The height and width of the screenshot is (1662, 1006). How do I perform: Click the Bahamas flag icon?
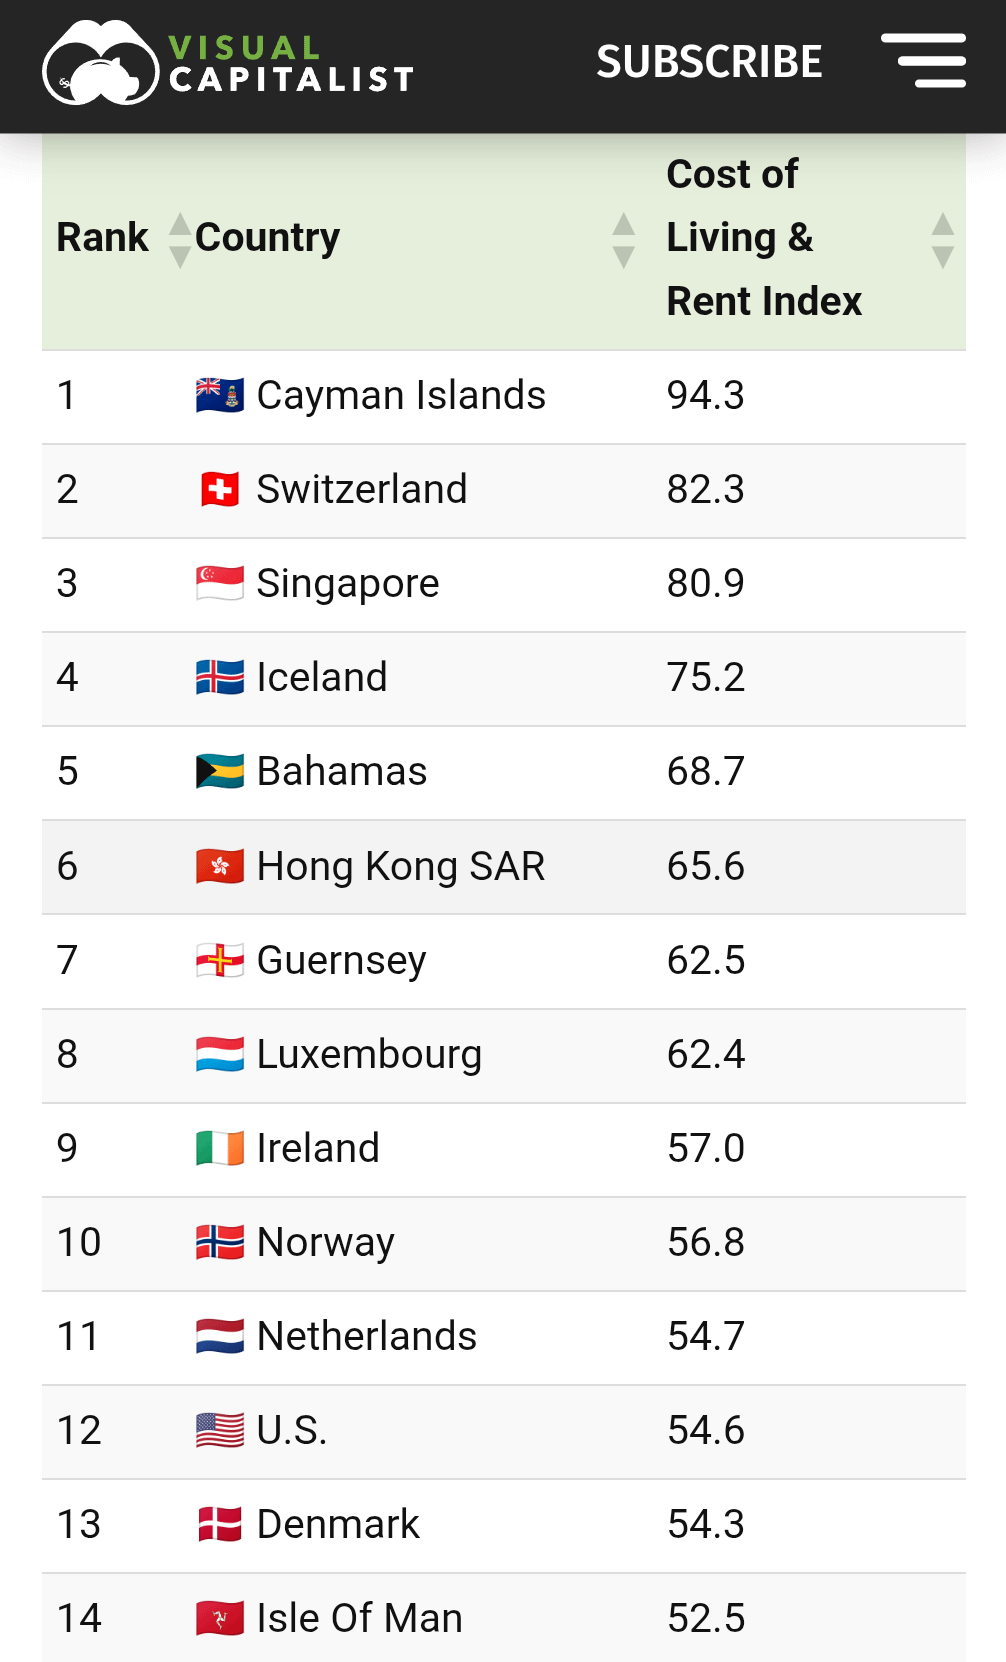220,772
